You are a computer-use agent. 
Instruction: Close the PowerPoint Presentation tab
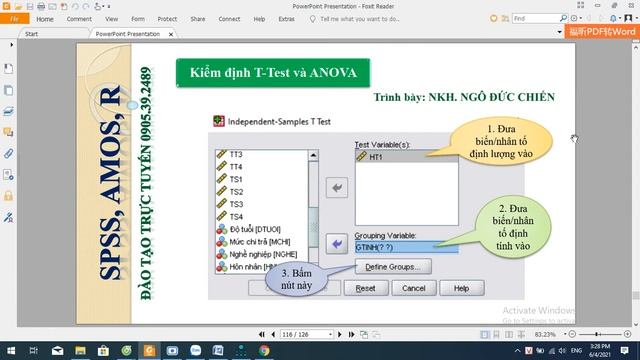pyautogui.click(x=171, y=34)
